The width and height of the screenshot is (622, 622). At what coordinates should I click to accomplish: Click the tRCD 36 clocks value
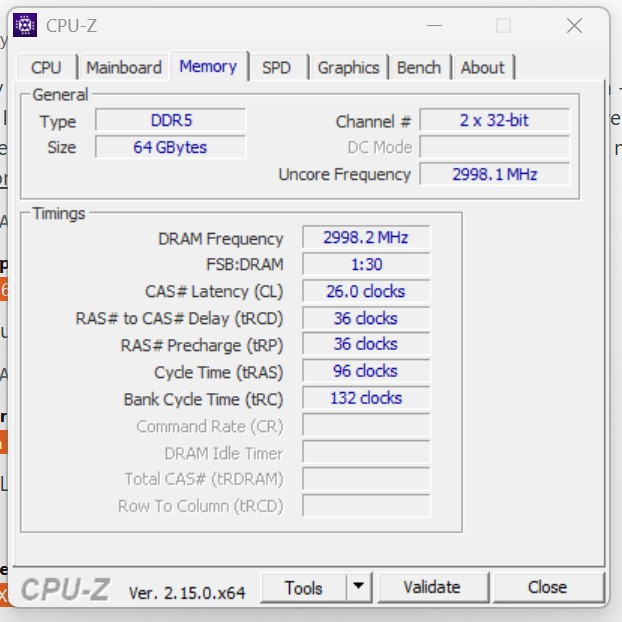[x=366, y=319]
